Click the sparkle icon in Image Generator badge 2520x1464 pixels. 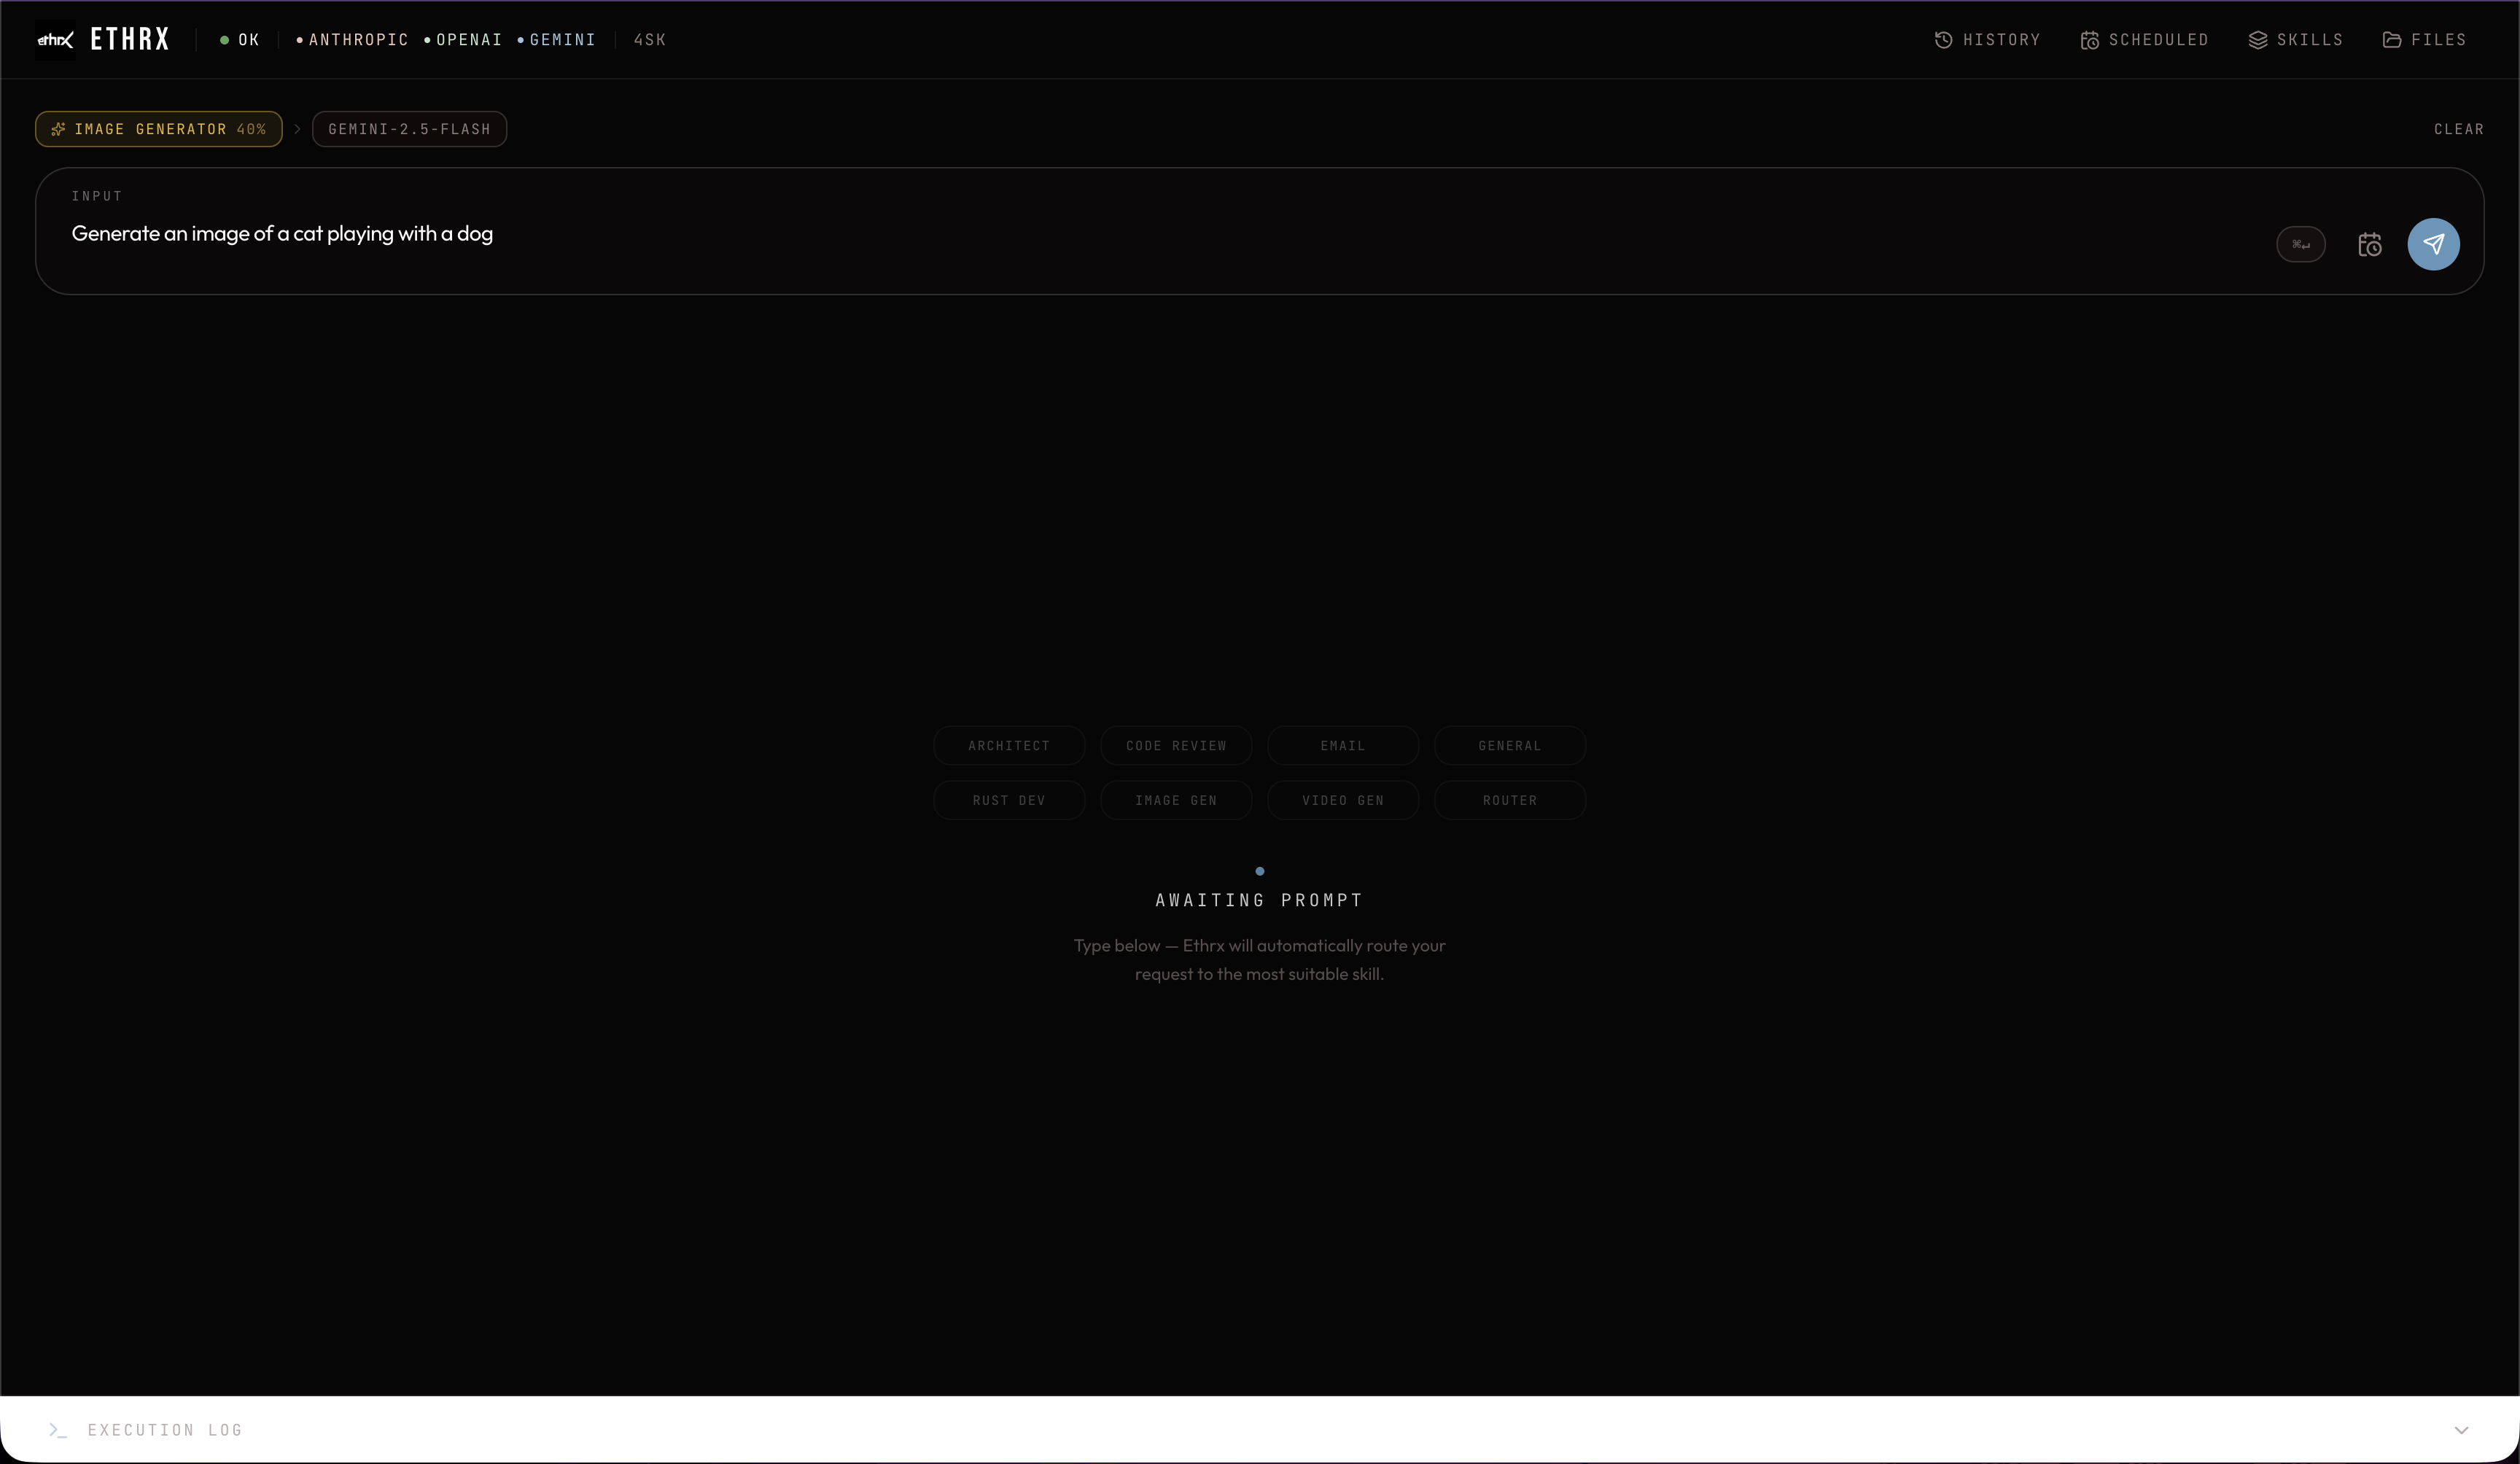(x=58, y=129)
